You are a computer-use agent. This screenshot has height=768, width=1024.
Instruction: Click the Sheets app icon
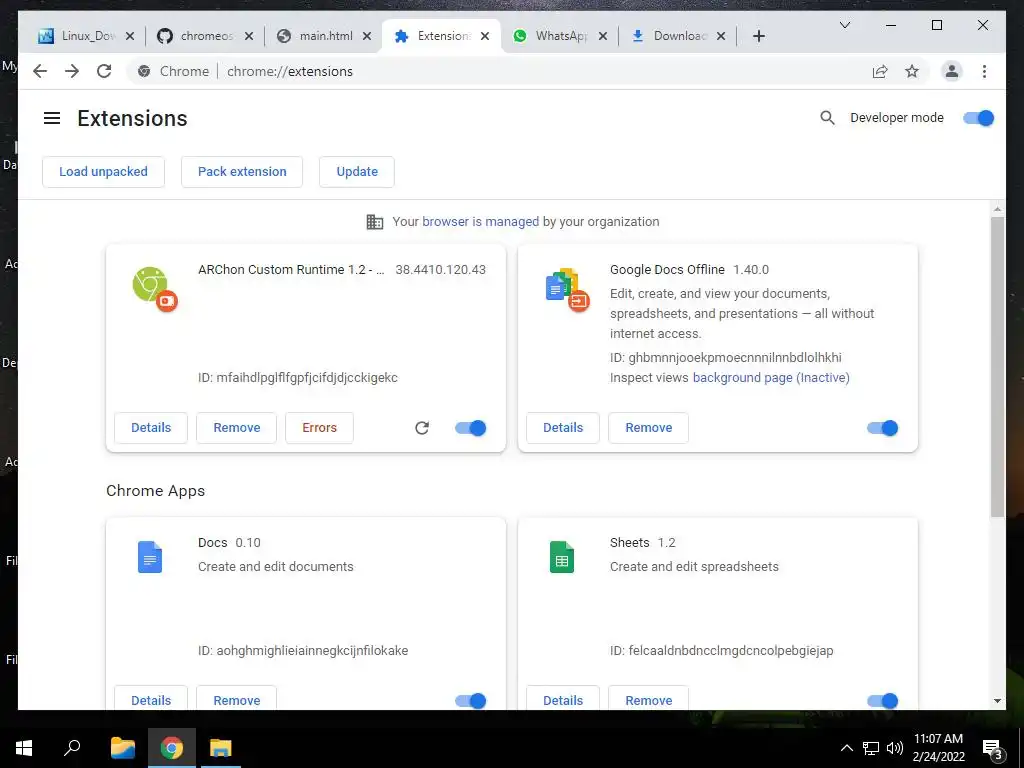[x=562, y=557]
